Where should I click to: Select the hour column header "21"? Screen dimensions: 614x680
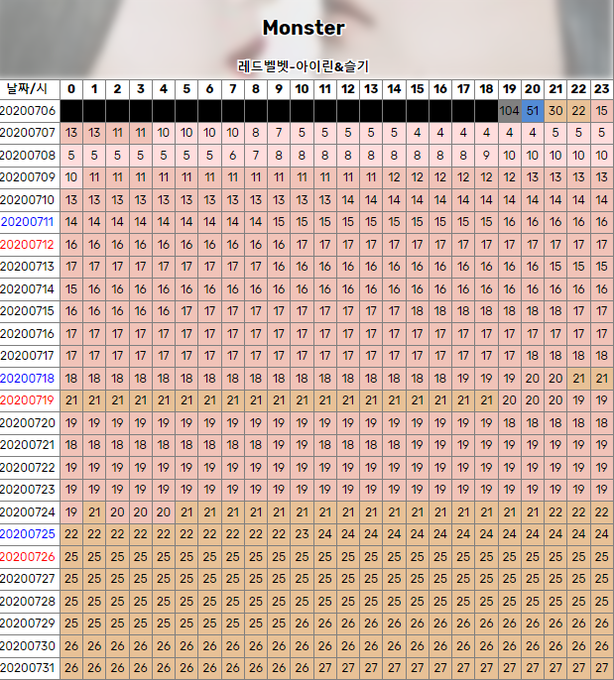(x=555, y=89)
